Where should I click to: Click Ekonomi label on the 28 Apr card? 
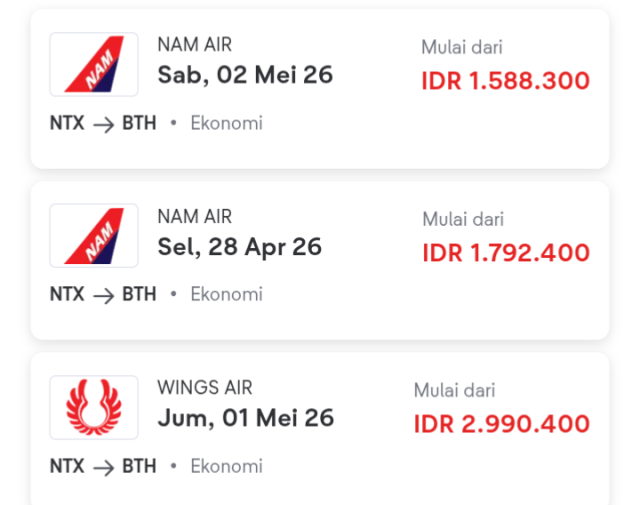226,295
